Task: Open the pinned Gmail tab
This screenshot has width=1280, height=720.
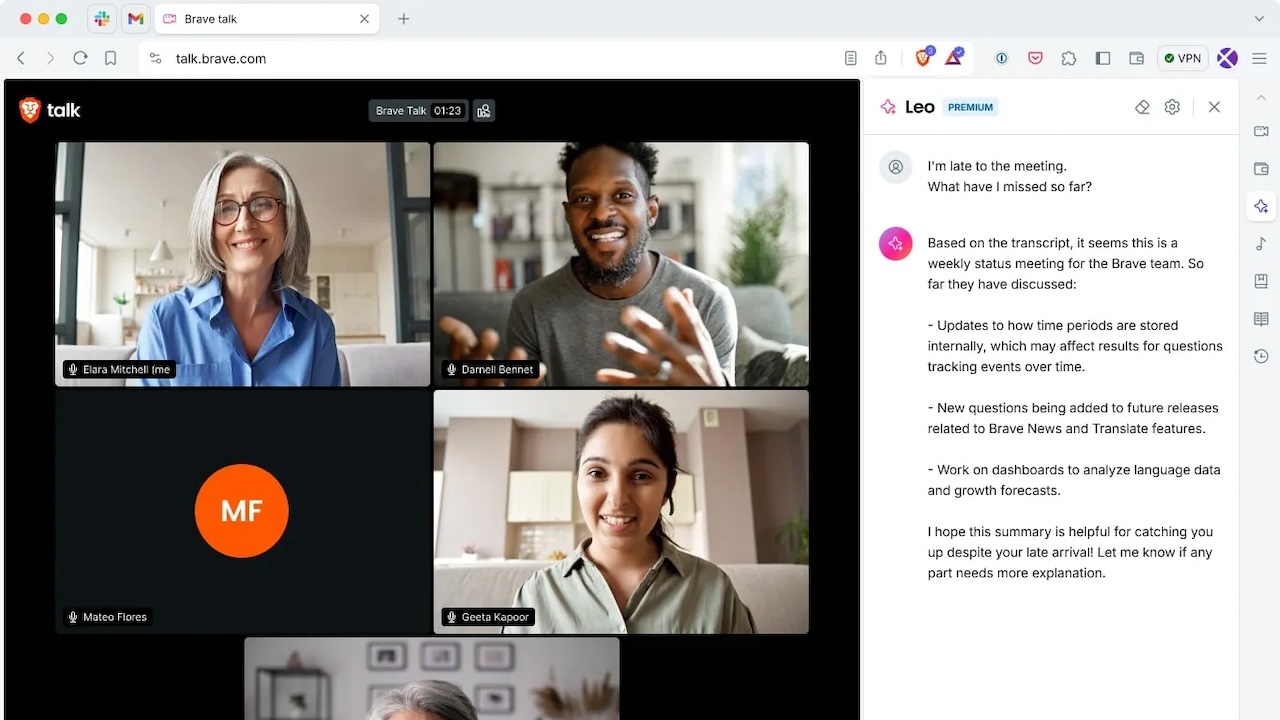Action: point(135,19)
